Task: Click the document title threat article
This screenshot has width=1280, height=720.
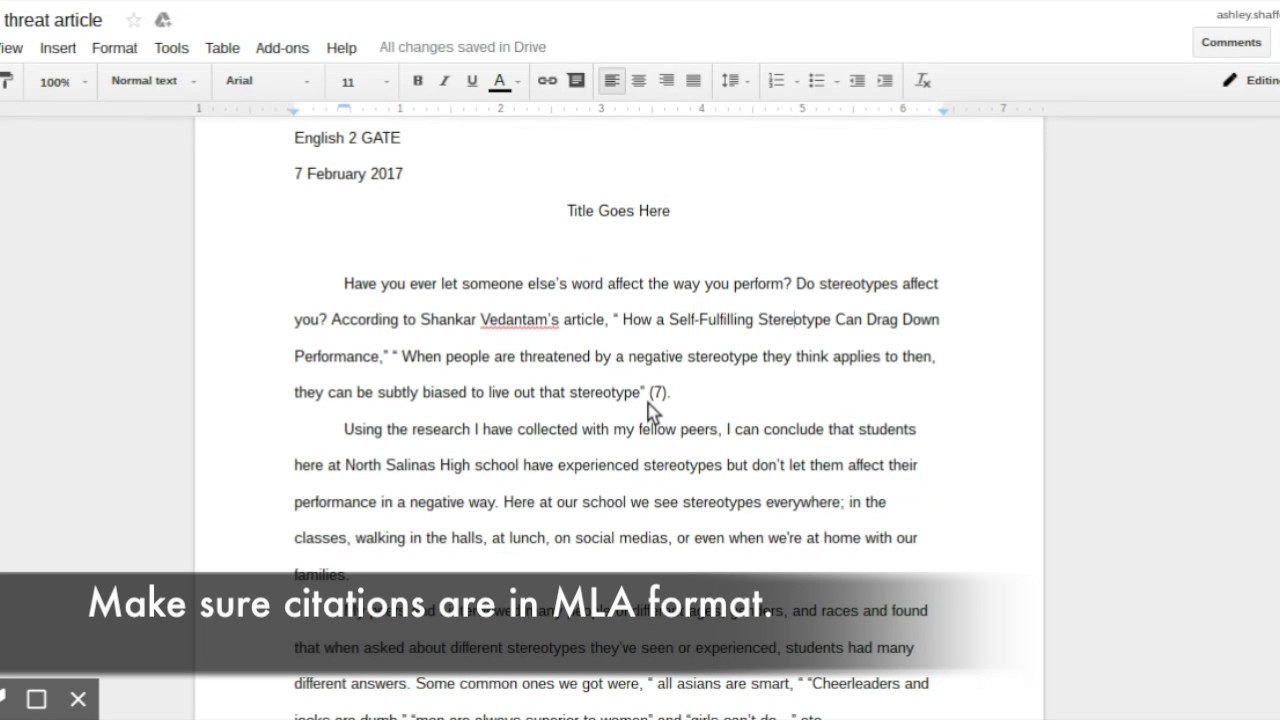Action: pyautogui.click(x=53, y=20)
